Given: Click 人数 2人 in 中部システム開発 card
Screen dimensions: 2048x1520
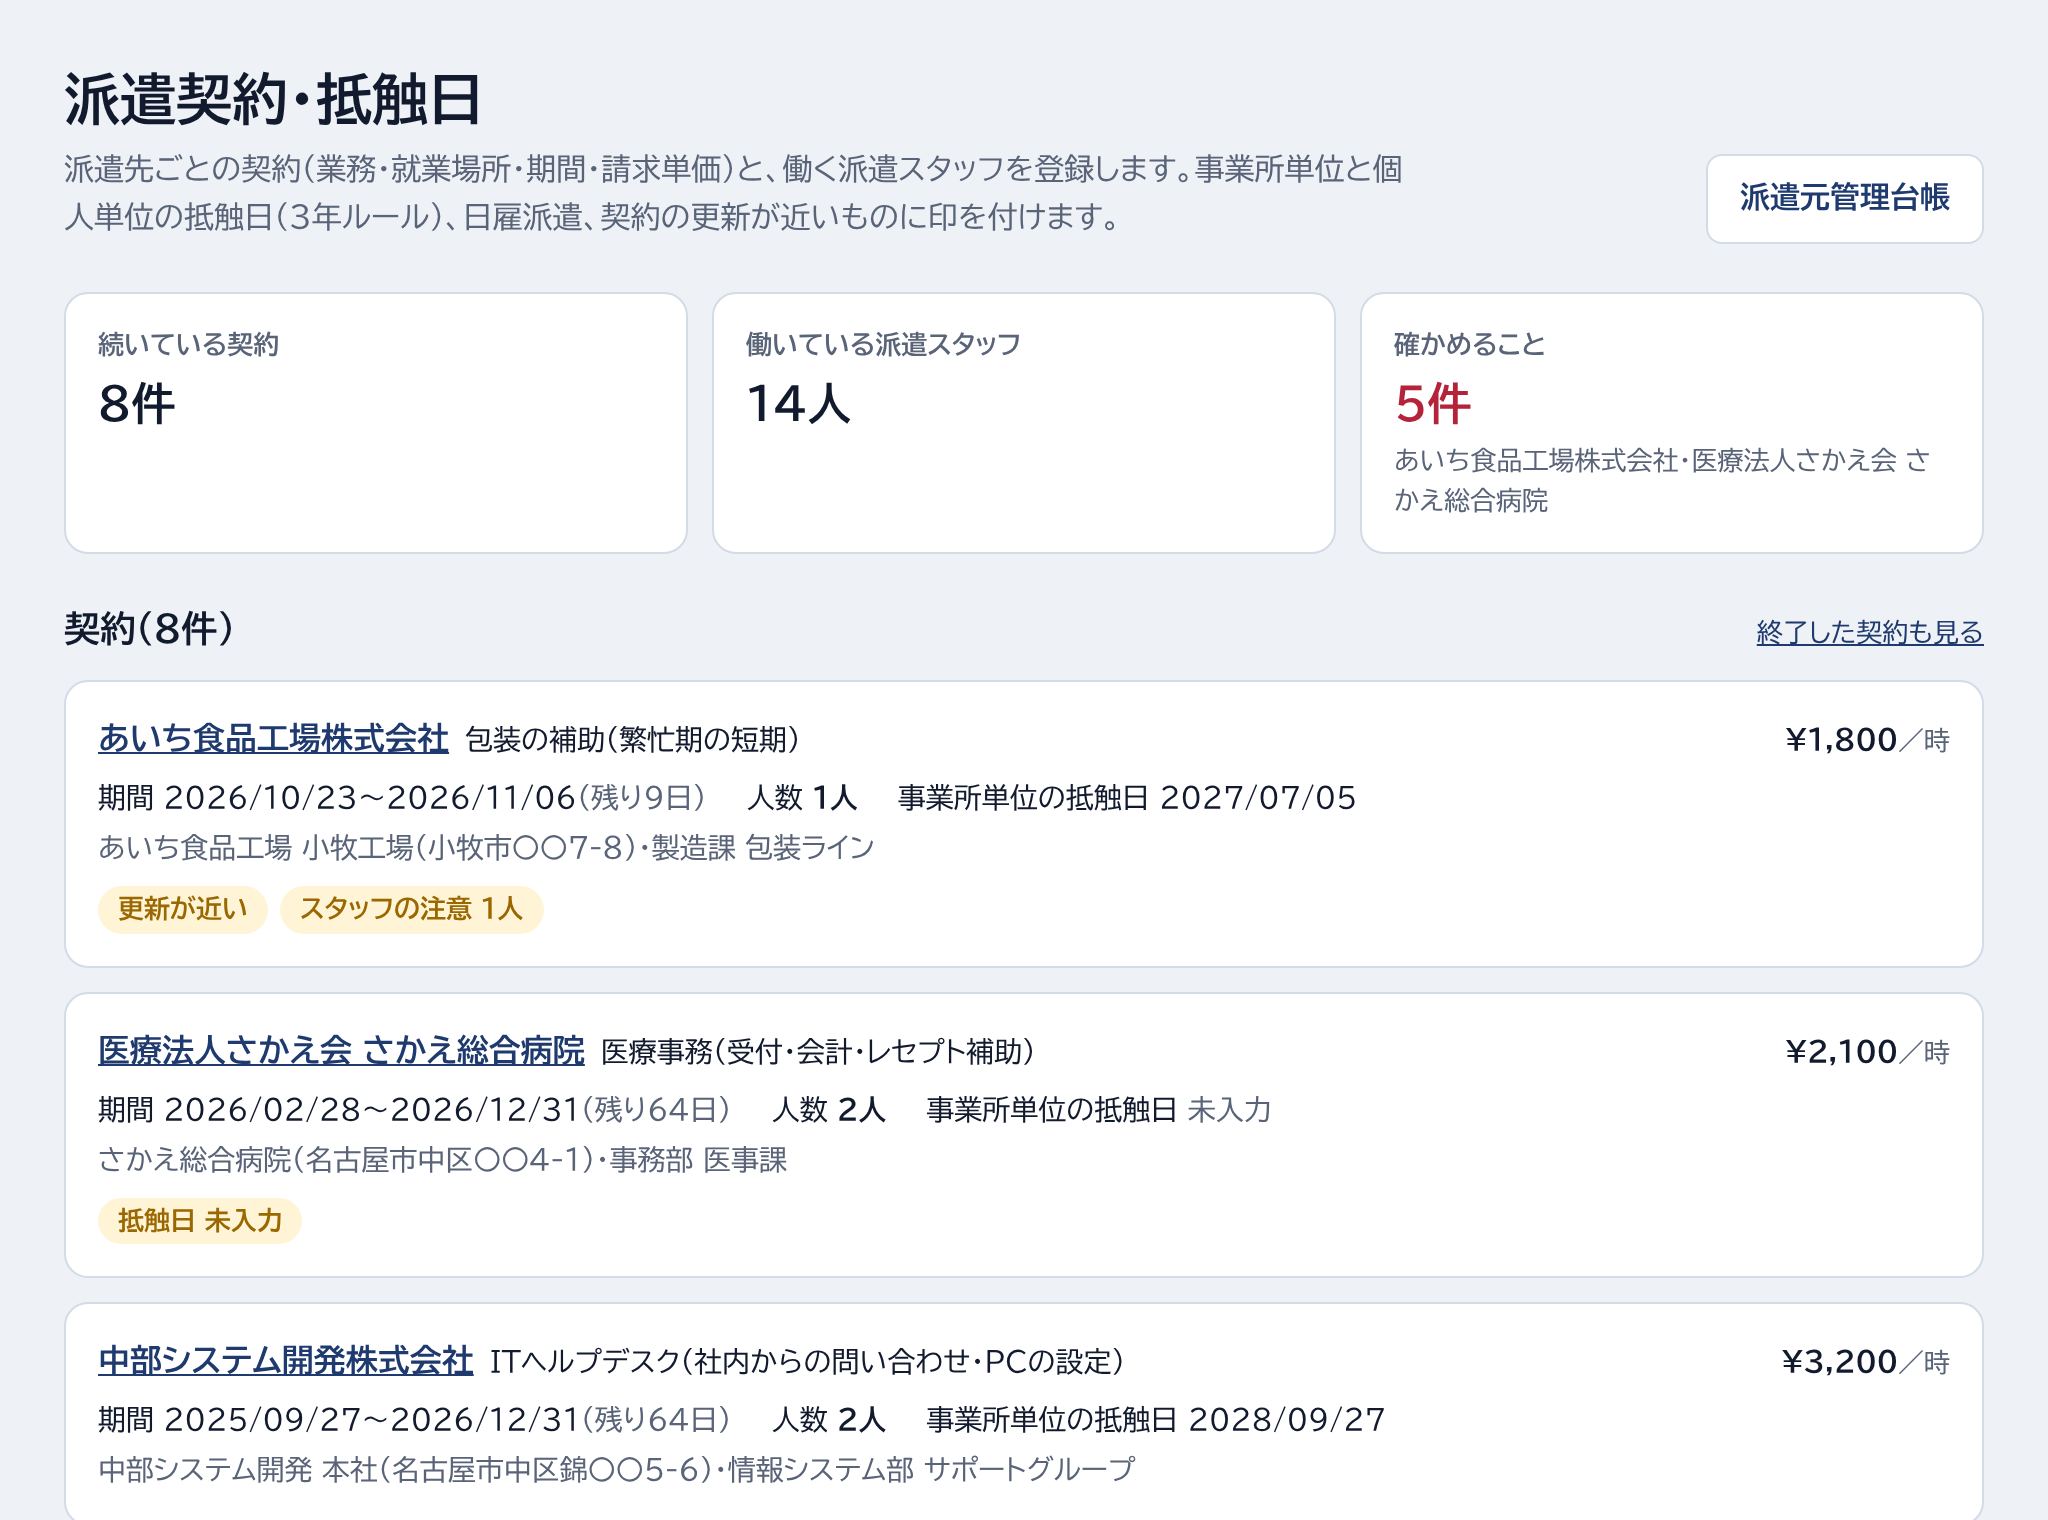Looking at the screenshot, I should click(x=829, y=1420).
